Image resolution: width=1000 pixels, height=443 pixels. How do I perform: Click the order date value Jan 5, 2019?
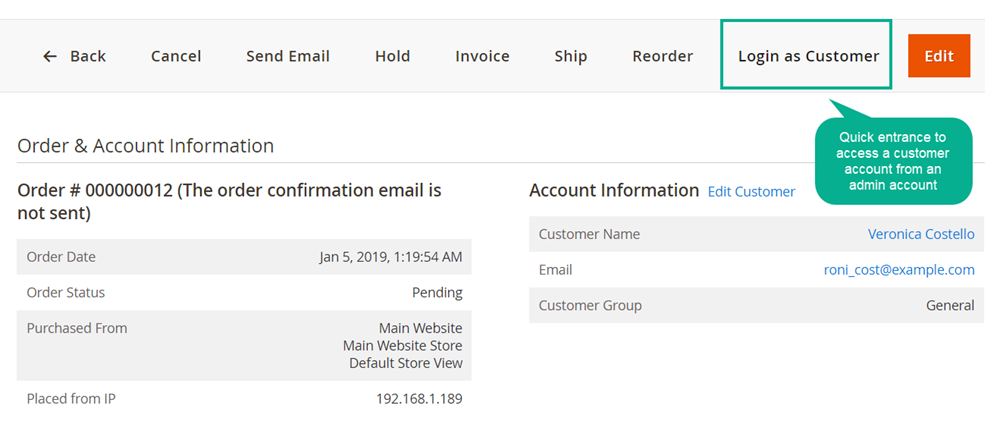tap(390, 257)
